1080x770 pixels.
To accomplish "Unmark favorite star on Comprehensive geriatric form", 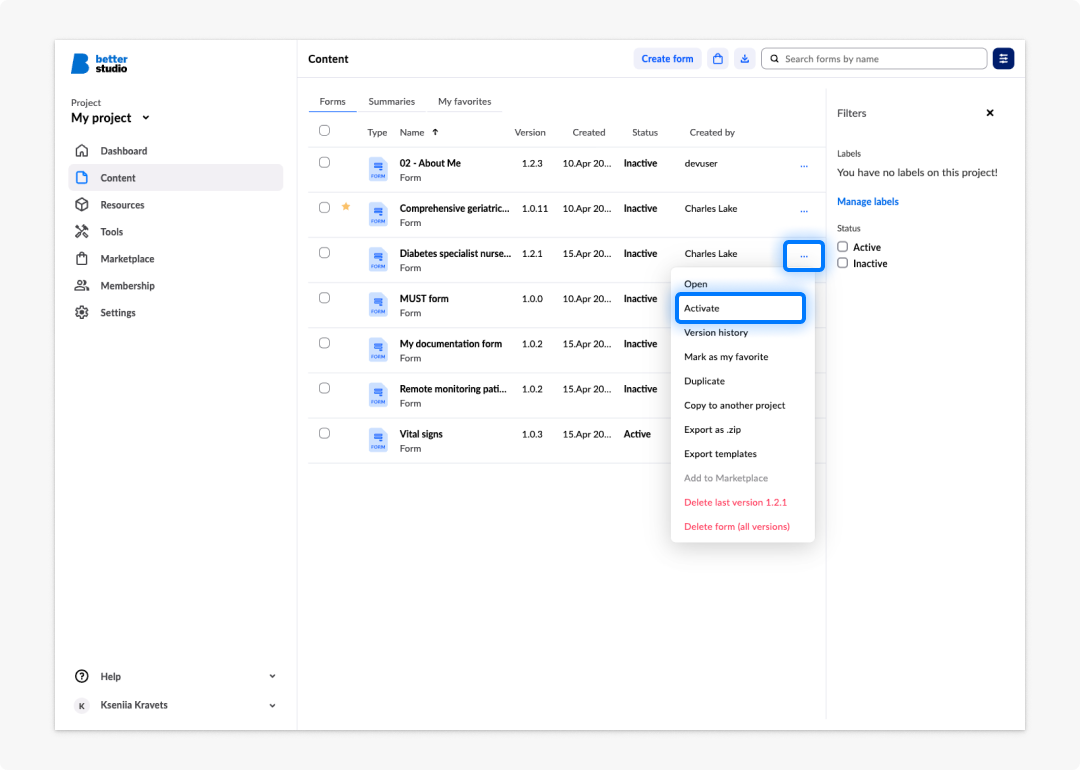I will coord(346,206).
